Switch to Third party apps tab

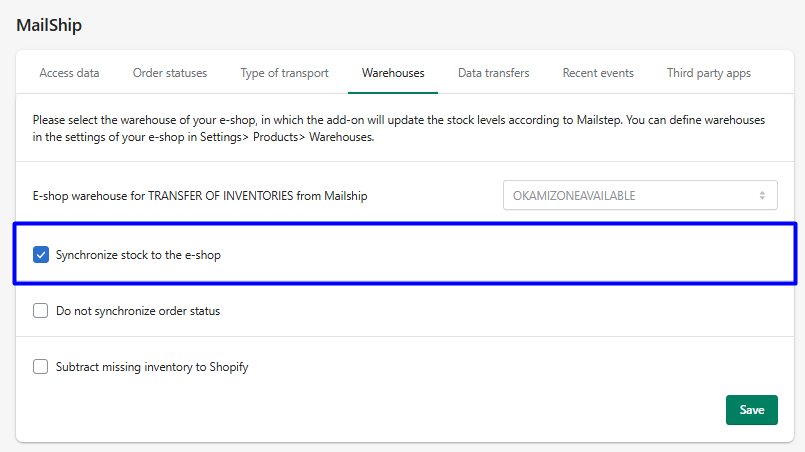coord(708,73)
